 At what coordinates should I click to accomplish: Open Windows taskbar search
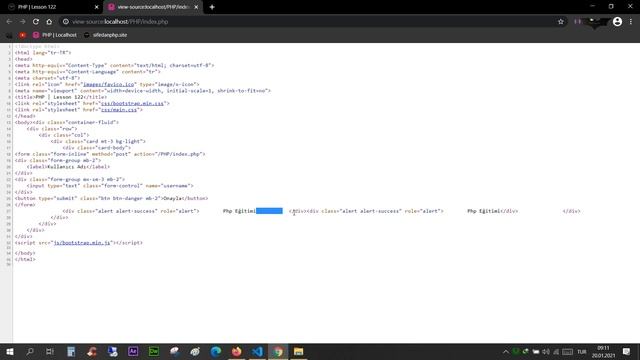click(30, 351)
